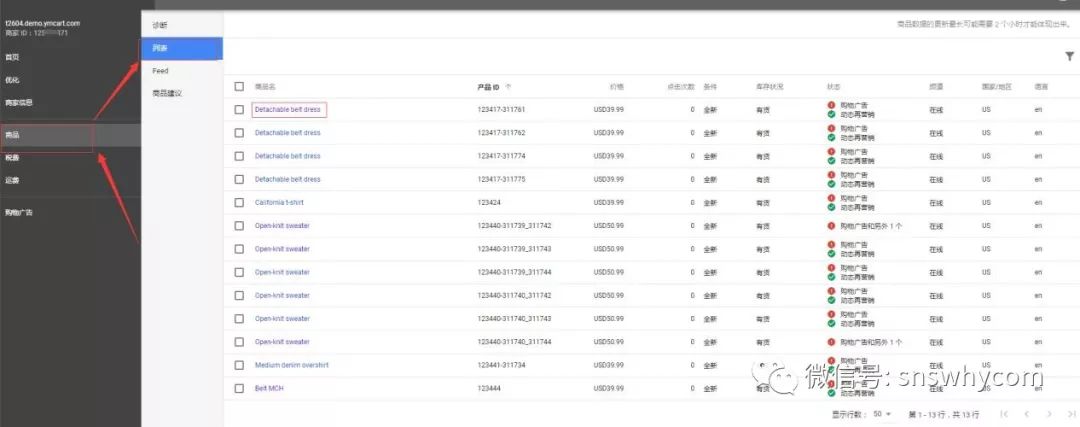The width and height of the screenshot is (1080, 427).
Task: Open 商品建议 in secondary navigation
Action: coord(167,94)
